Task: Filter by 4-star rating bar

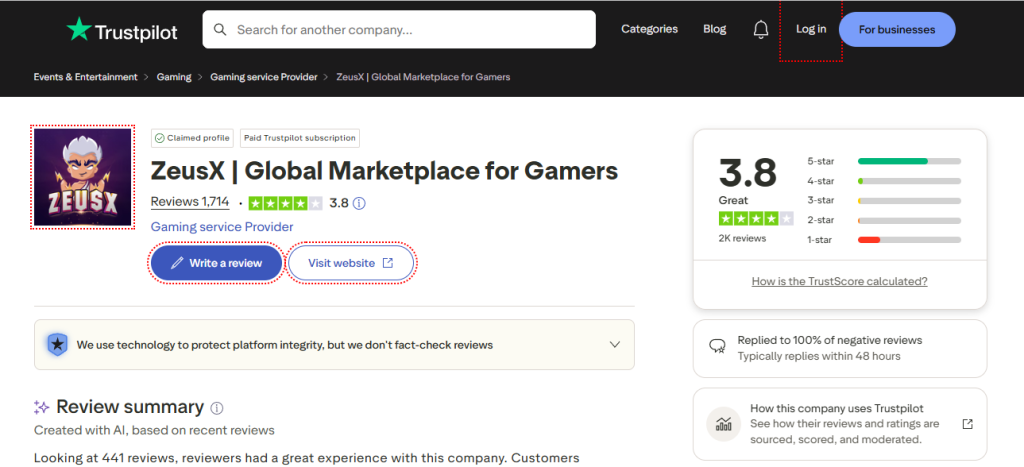Action: (884, 181)
